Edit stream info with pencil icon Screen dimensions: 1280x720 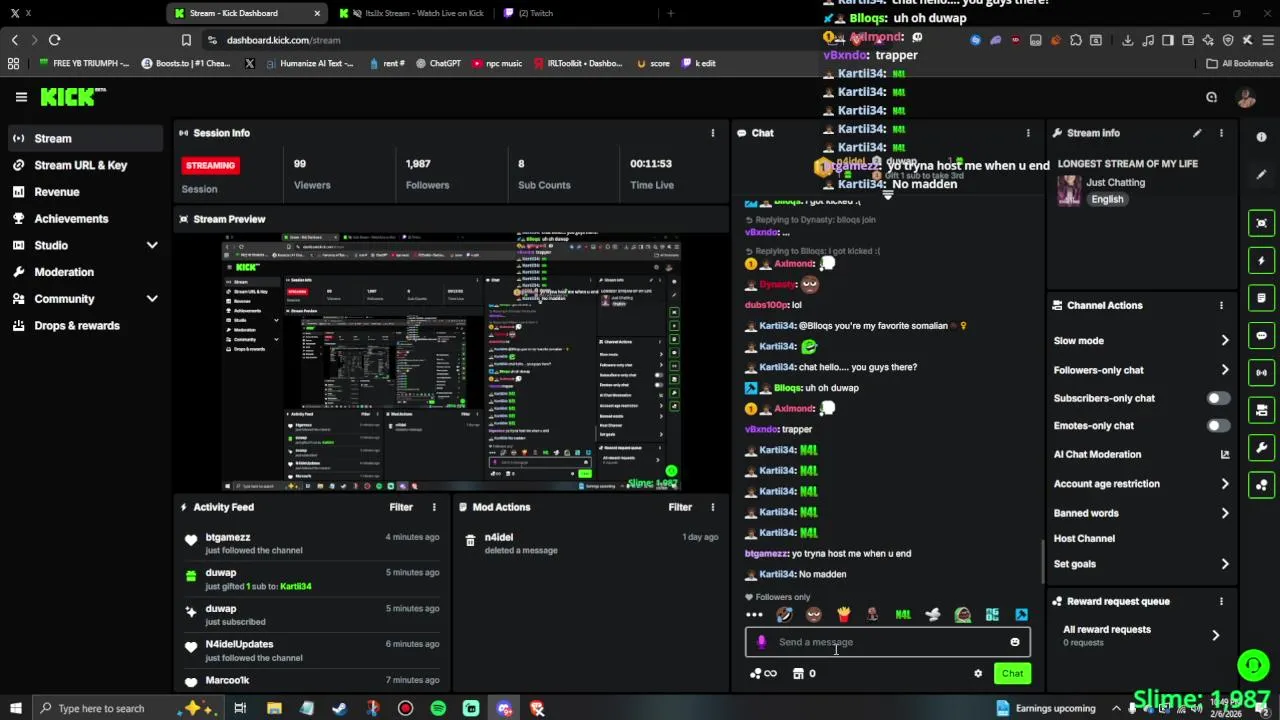click(x=1197, y=133)
